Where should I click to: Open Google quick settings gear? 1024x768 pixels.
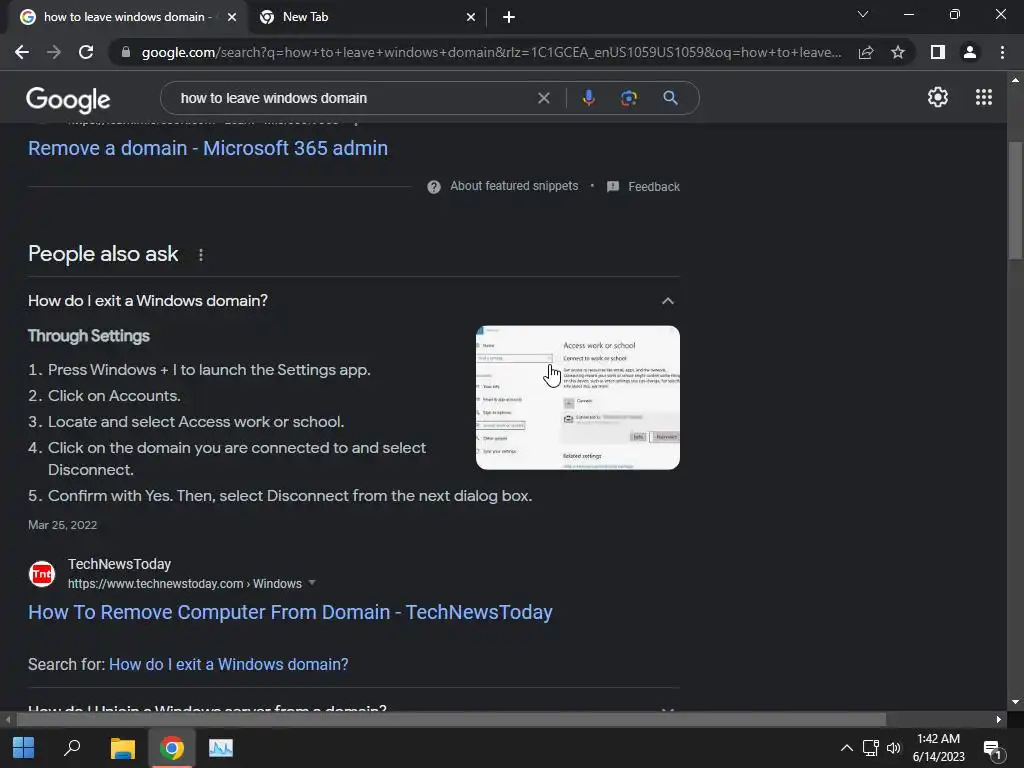(938, 97)
